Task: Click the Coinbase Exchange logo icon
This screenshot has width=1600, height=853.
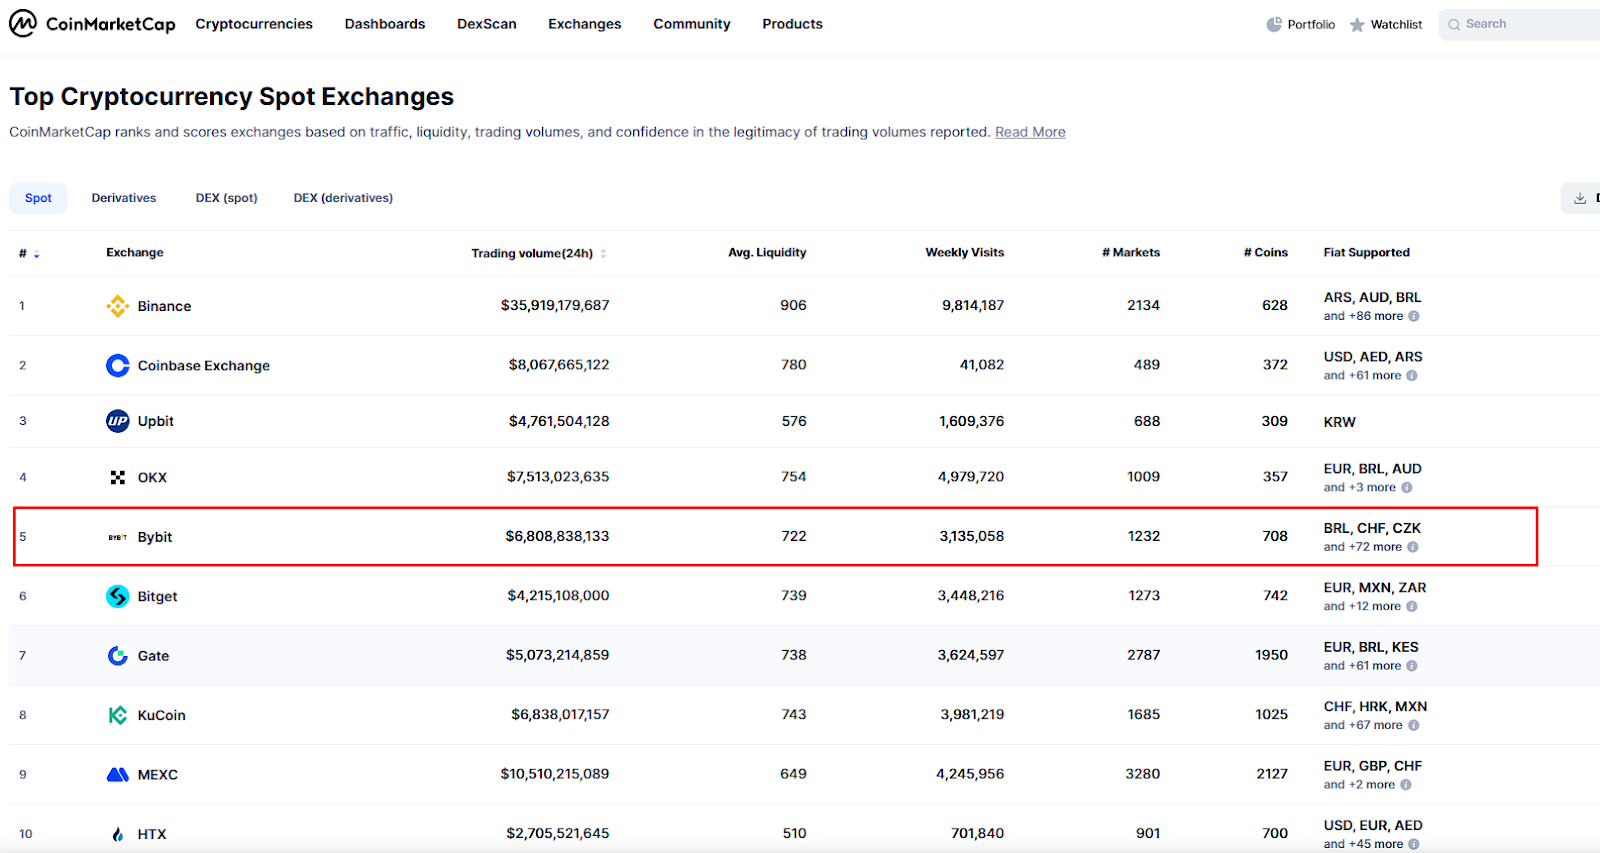Action: [118, 366]
